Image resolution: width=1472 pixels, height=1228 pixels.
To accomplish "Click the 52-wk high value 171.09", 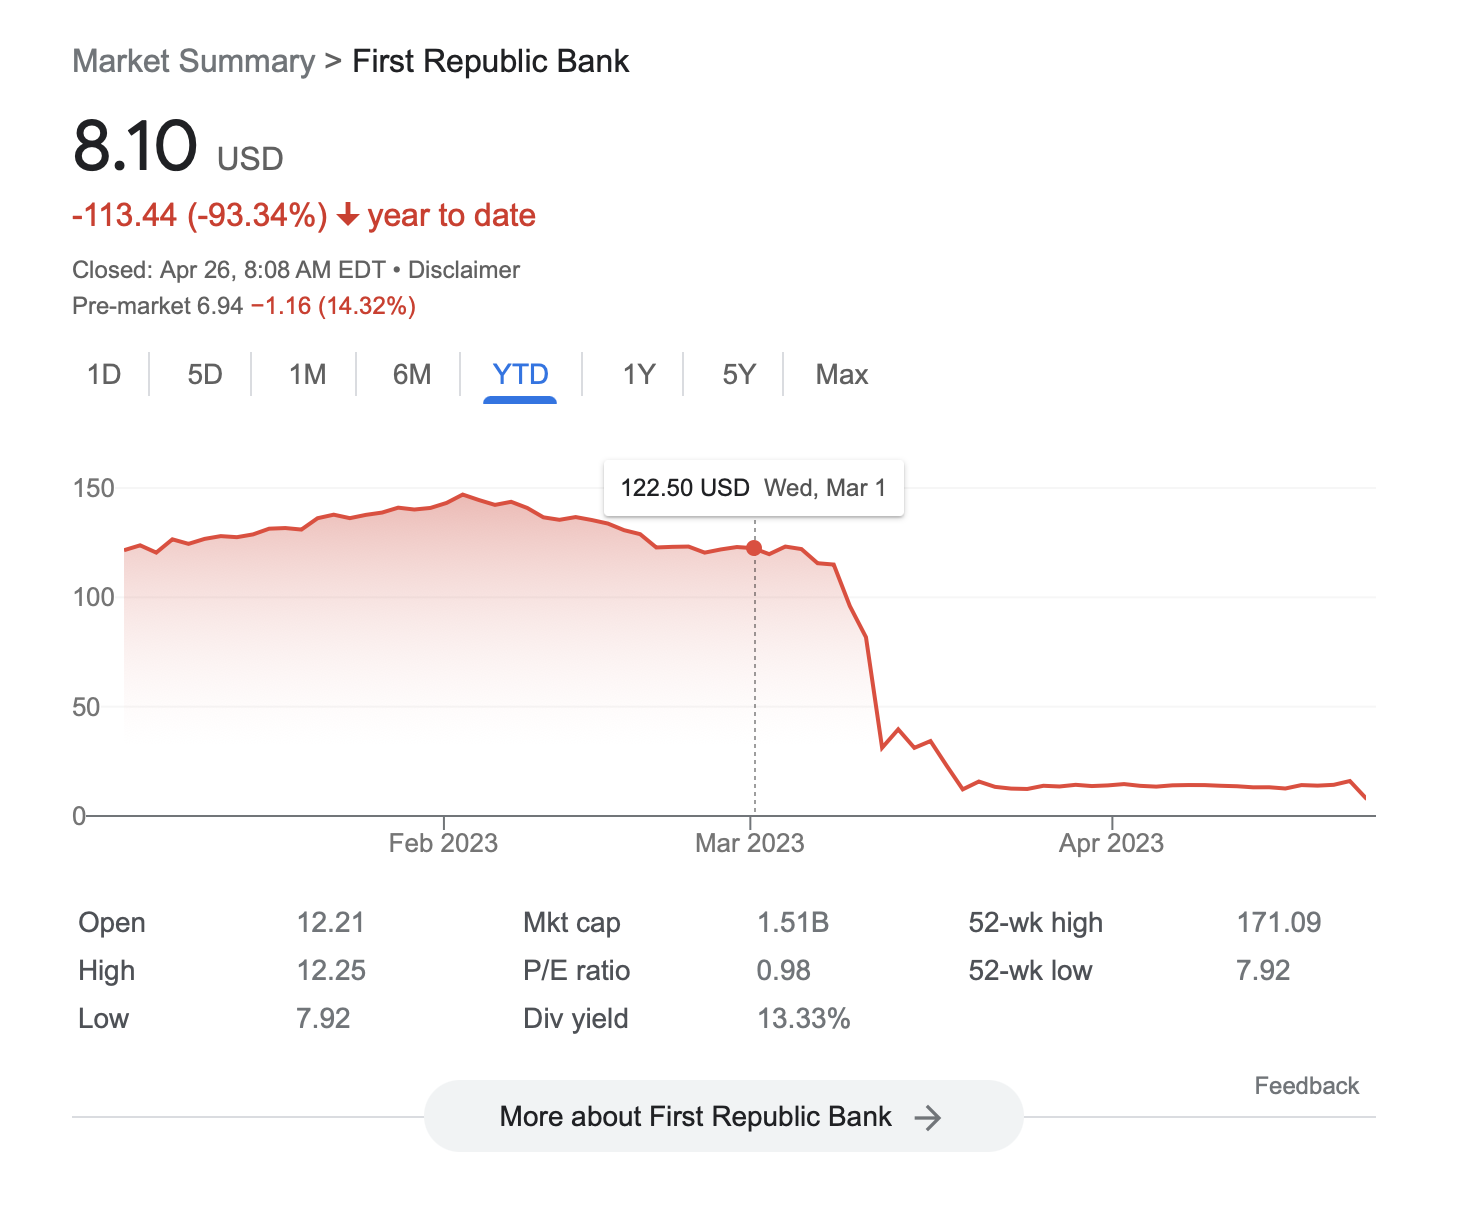I will pos(1279,922).
